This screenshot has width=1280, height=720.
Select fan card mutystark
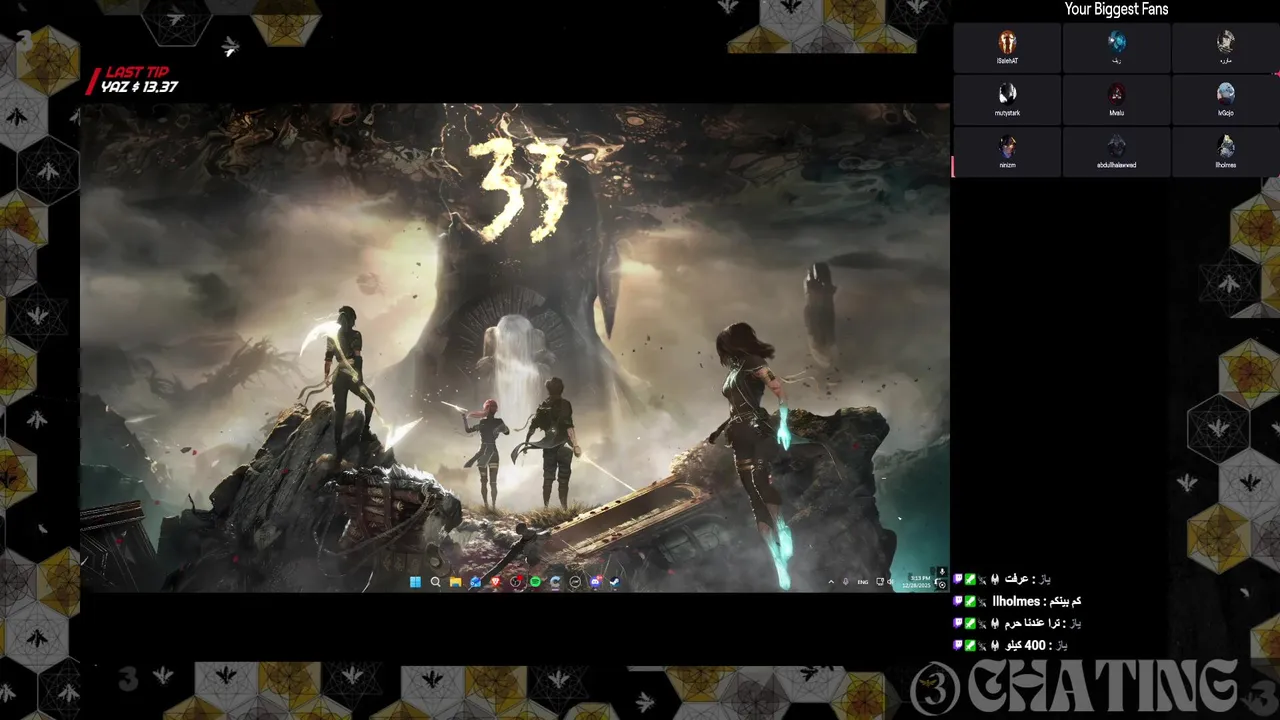click(x=1007, y=99)
